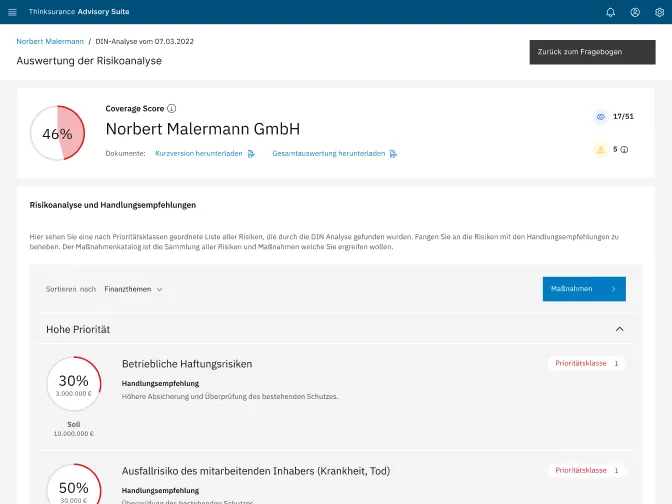The image size is (672, 504).
Task: Open the user account menu
Action: pos(635,12)
